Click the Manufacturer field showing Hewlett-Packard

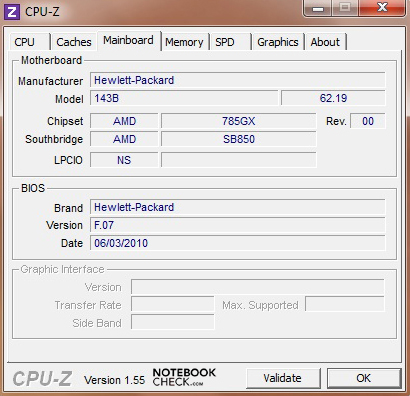tap(238, 80)
